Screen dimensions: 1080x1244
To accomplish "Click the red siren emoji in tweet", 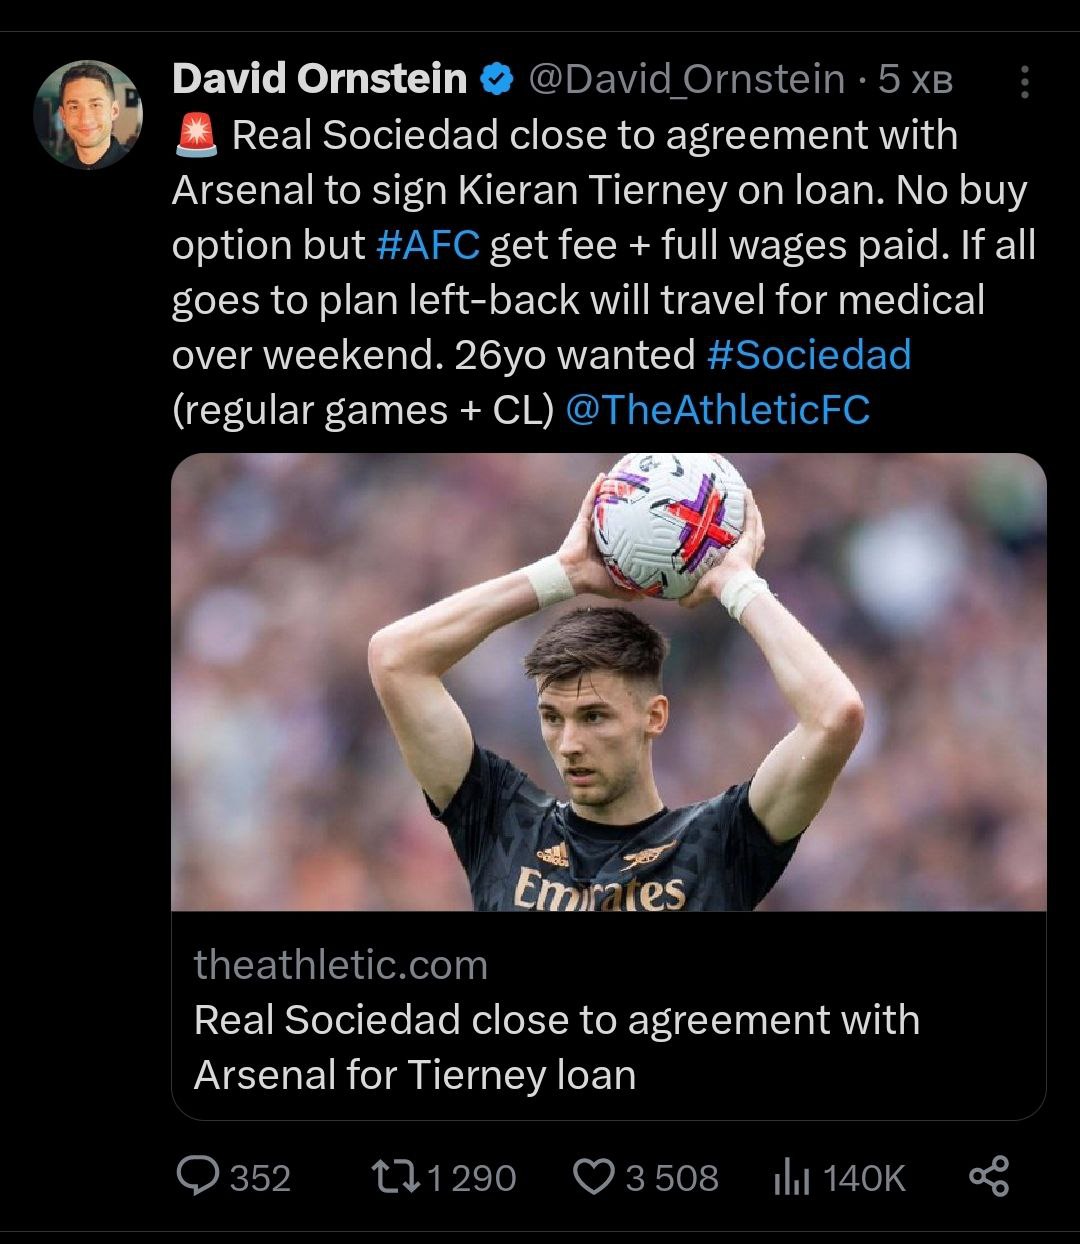I will pyautogui.click(x=195, y=136).
